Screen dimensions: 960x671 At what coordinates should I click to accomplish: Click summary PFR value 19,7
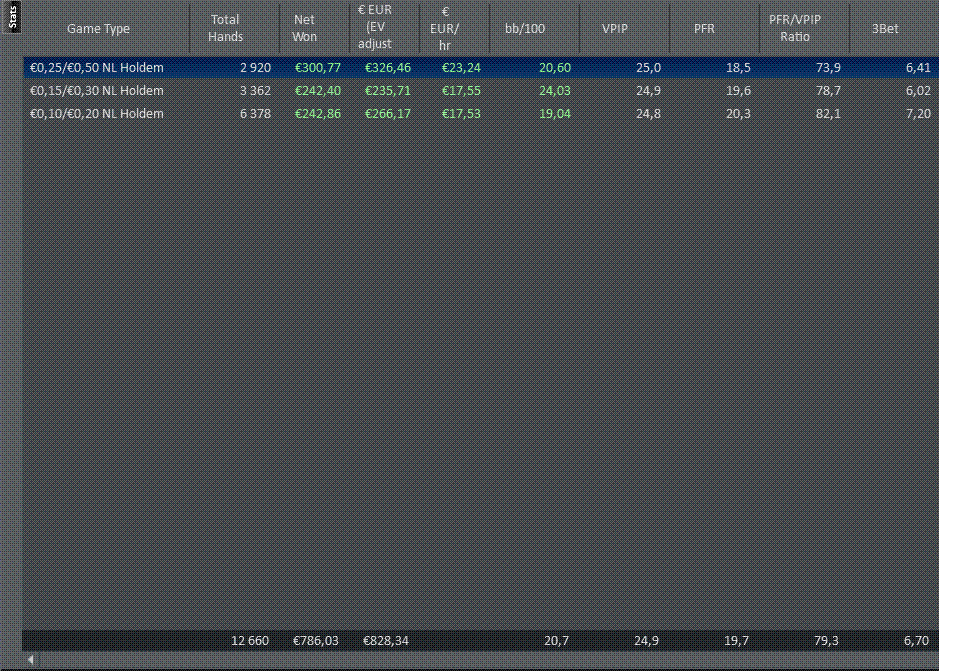pyautogui.click(x=737, y=640)
